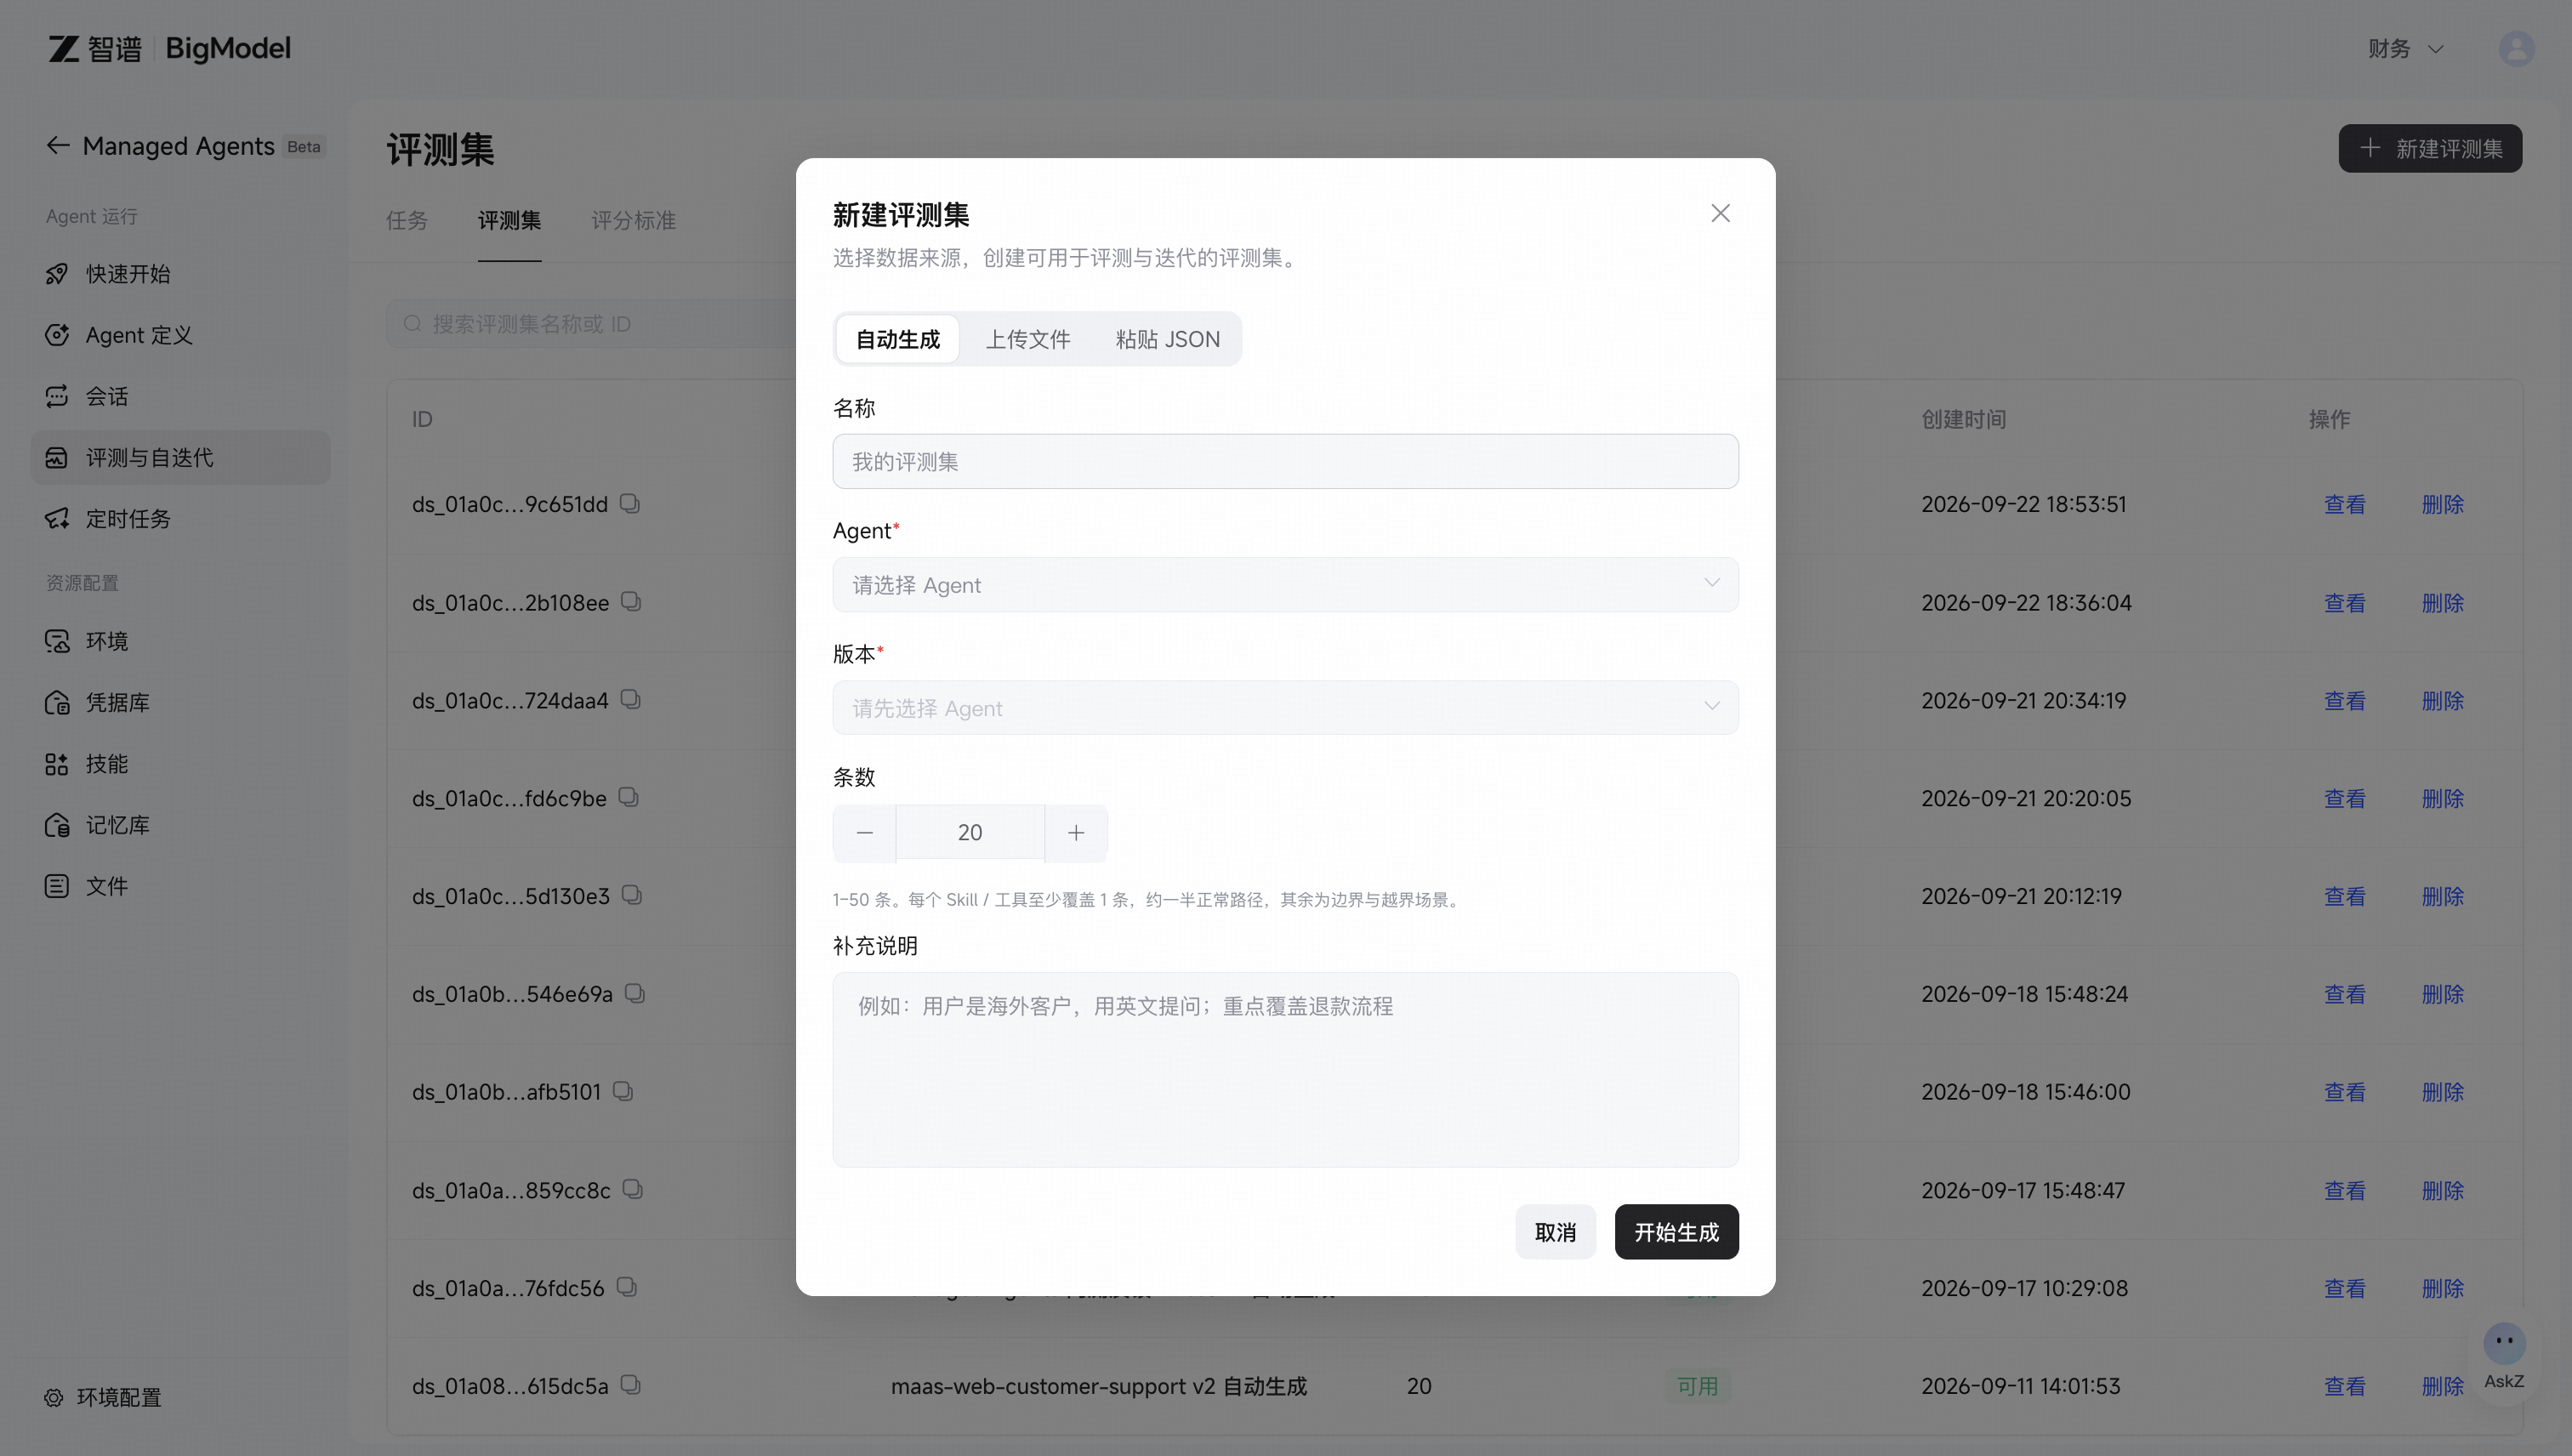The width and height of the screenshot is (2572, 1456).
Task: Click 删除 for 2026-09-21 20:34:19 row
Action: point(2443,700)
